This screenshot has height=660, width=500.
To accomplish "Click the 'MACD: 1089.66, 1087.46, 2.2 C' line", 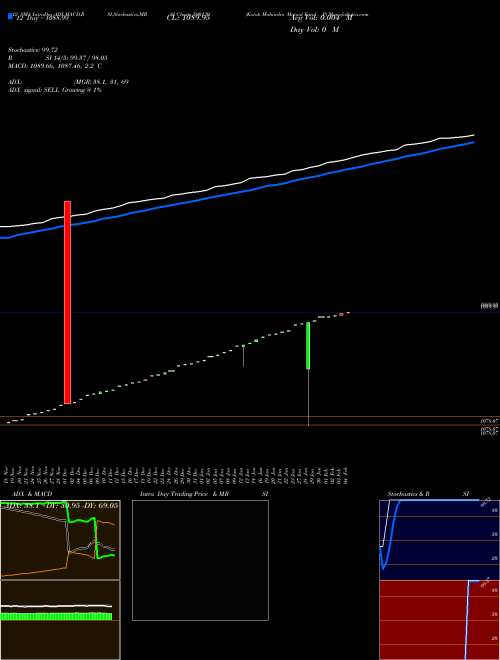I will (x=55, y=66).
